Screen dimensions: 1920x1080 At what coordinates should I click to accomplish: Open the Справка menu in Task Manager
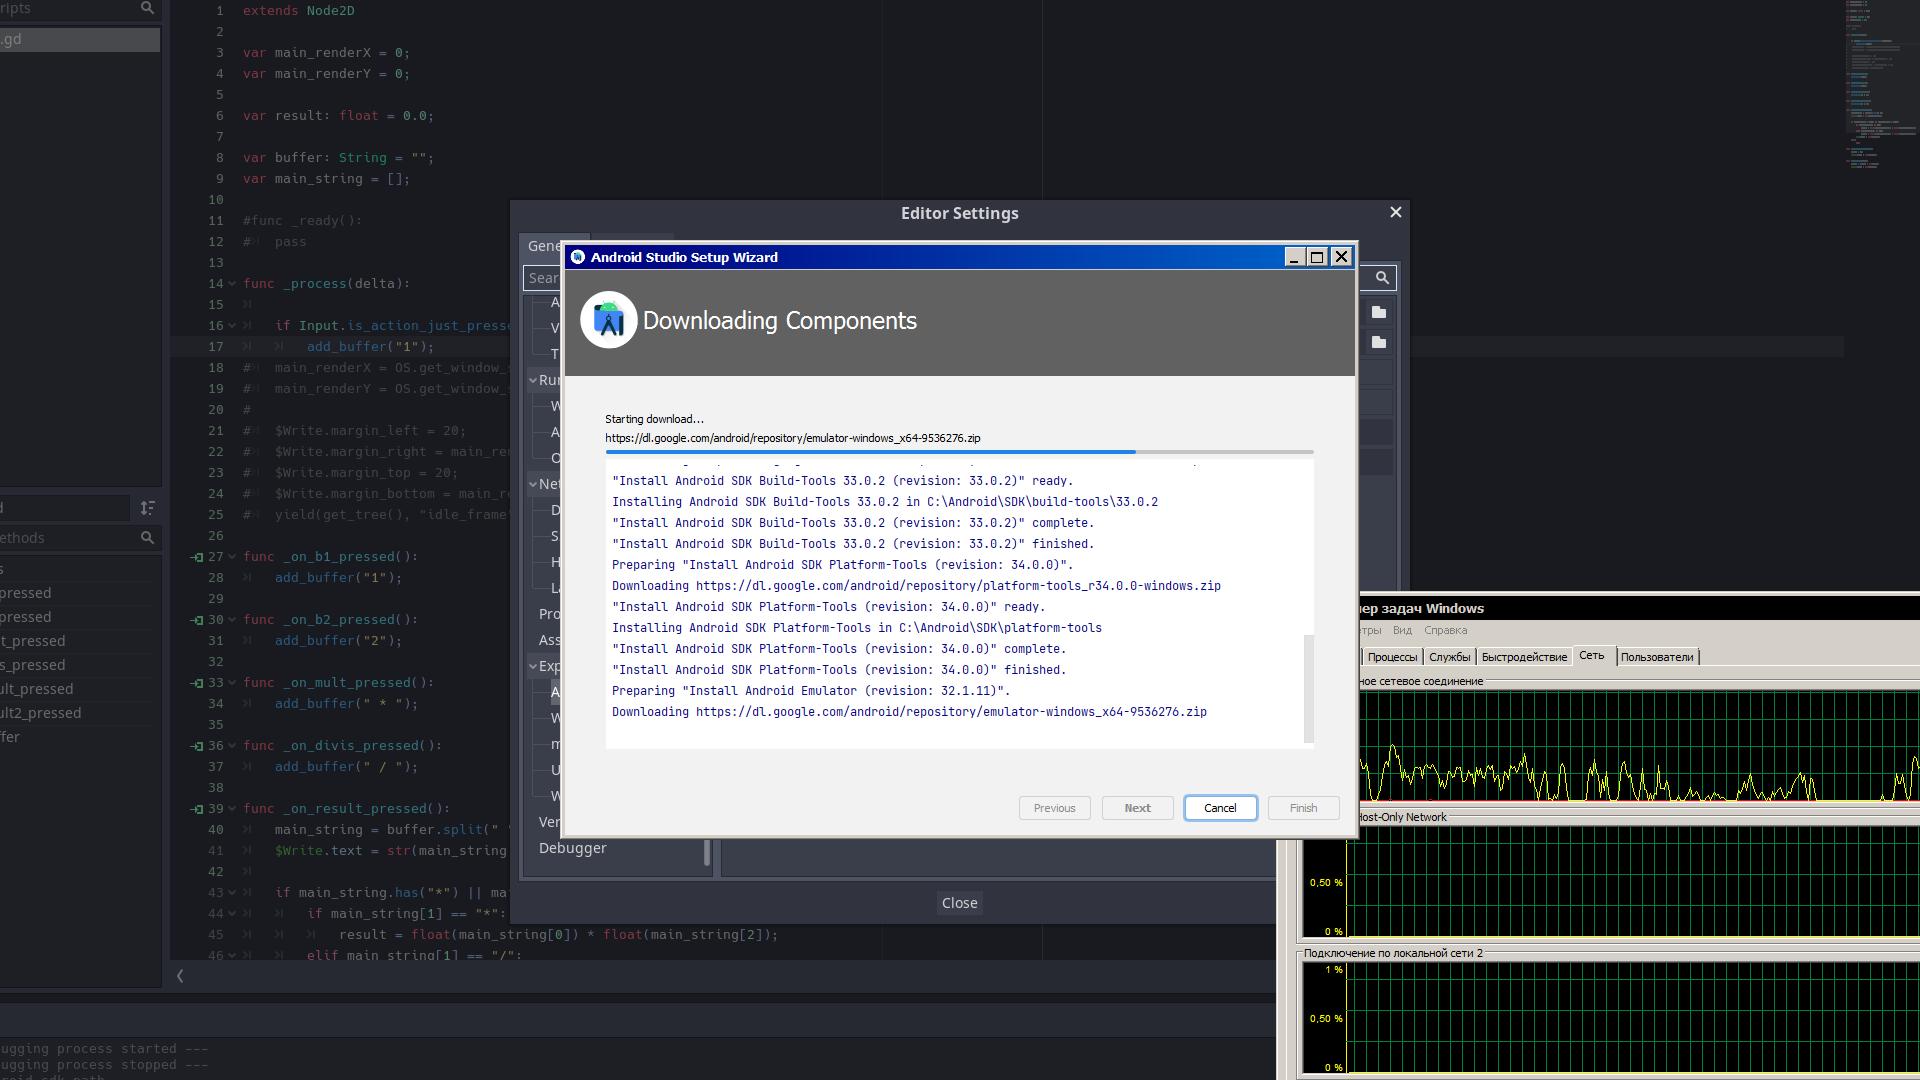coord(1445,630)
